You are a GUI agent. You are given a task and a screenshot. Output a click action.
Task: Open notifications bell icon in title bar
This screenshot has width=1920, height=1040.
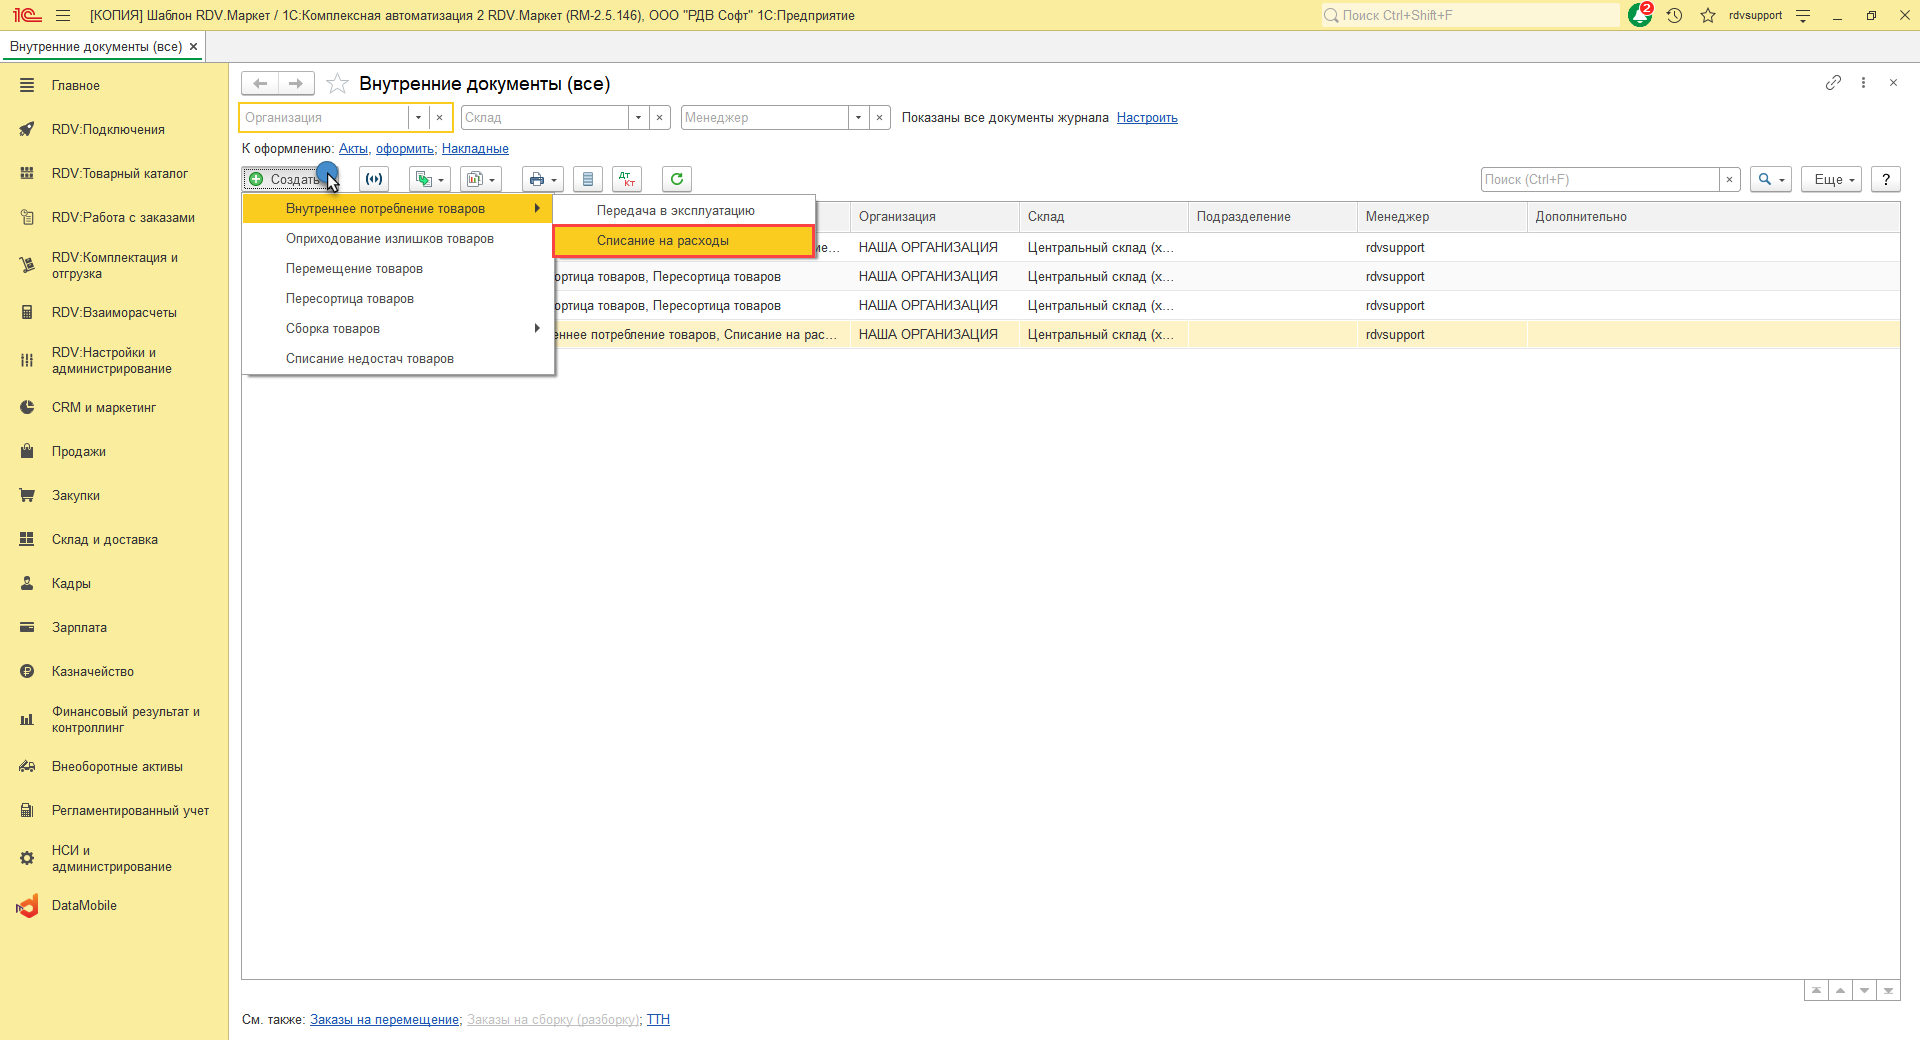tap(1640, 15)
